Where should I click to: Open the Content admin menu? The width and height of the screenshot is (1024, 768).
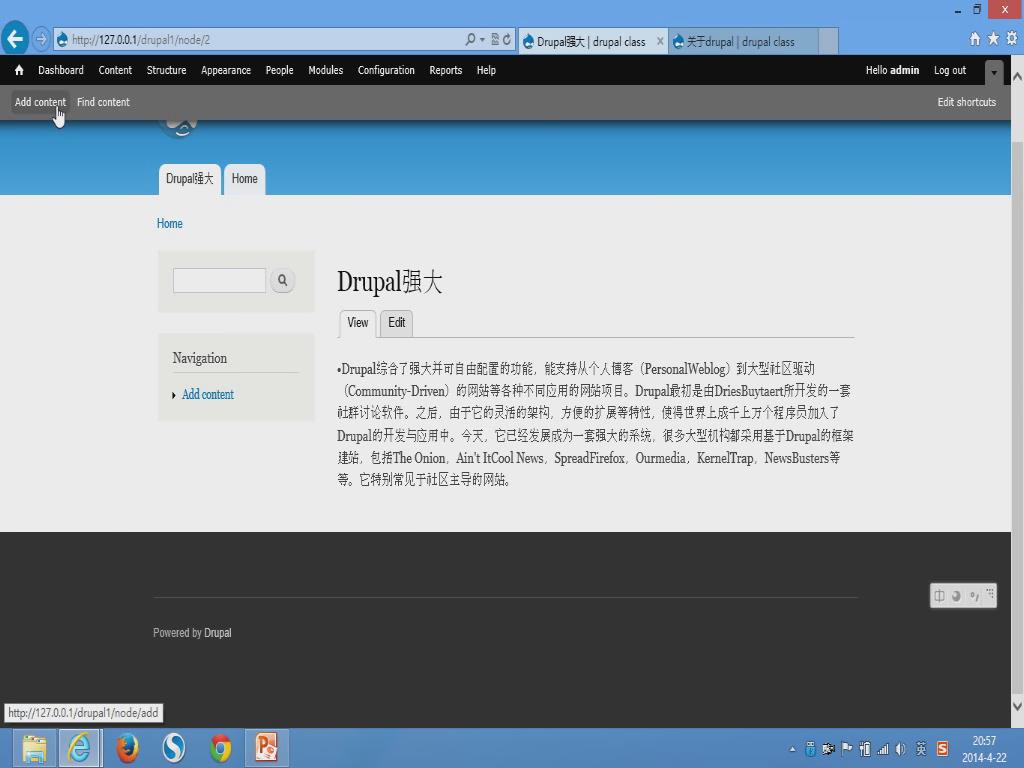115,70
